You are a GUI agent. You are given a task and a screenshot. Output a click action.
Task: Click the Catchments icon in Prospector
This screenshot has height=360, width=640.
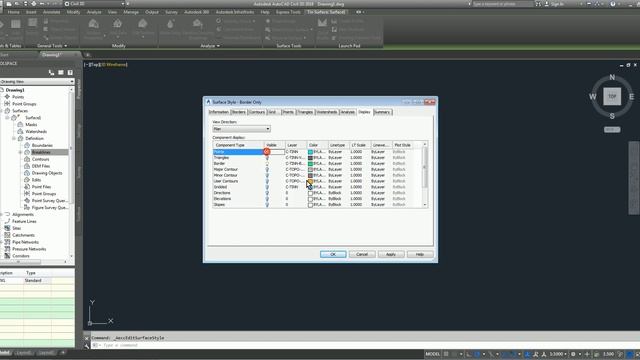click(7, 235)
